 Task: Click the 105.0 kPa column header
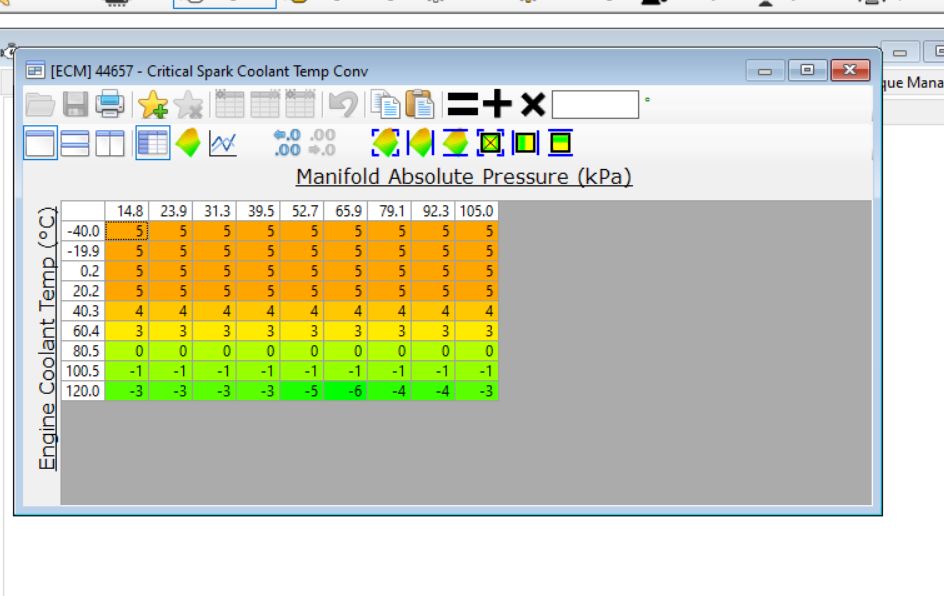(477, 211)
